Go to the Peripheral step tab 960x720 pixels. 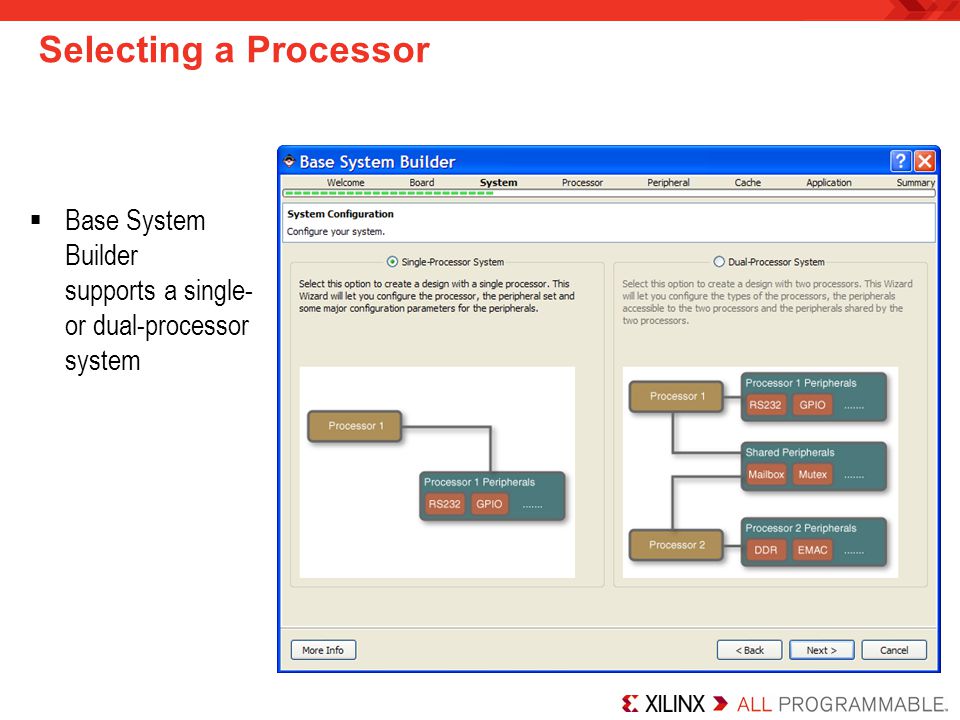coord(668,182)
